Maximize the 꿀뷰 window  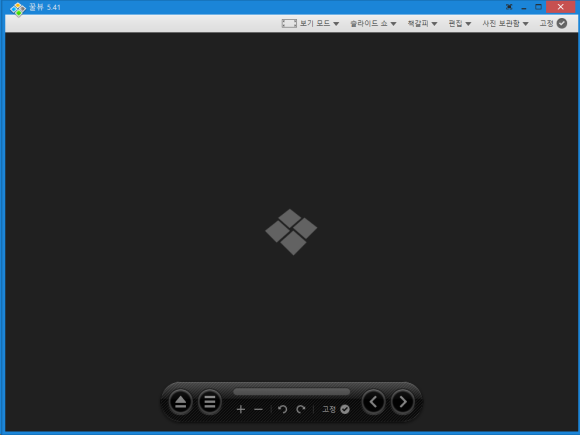[x=539, y=7]
